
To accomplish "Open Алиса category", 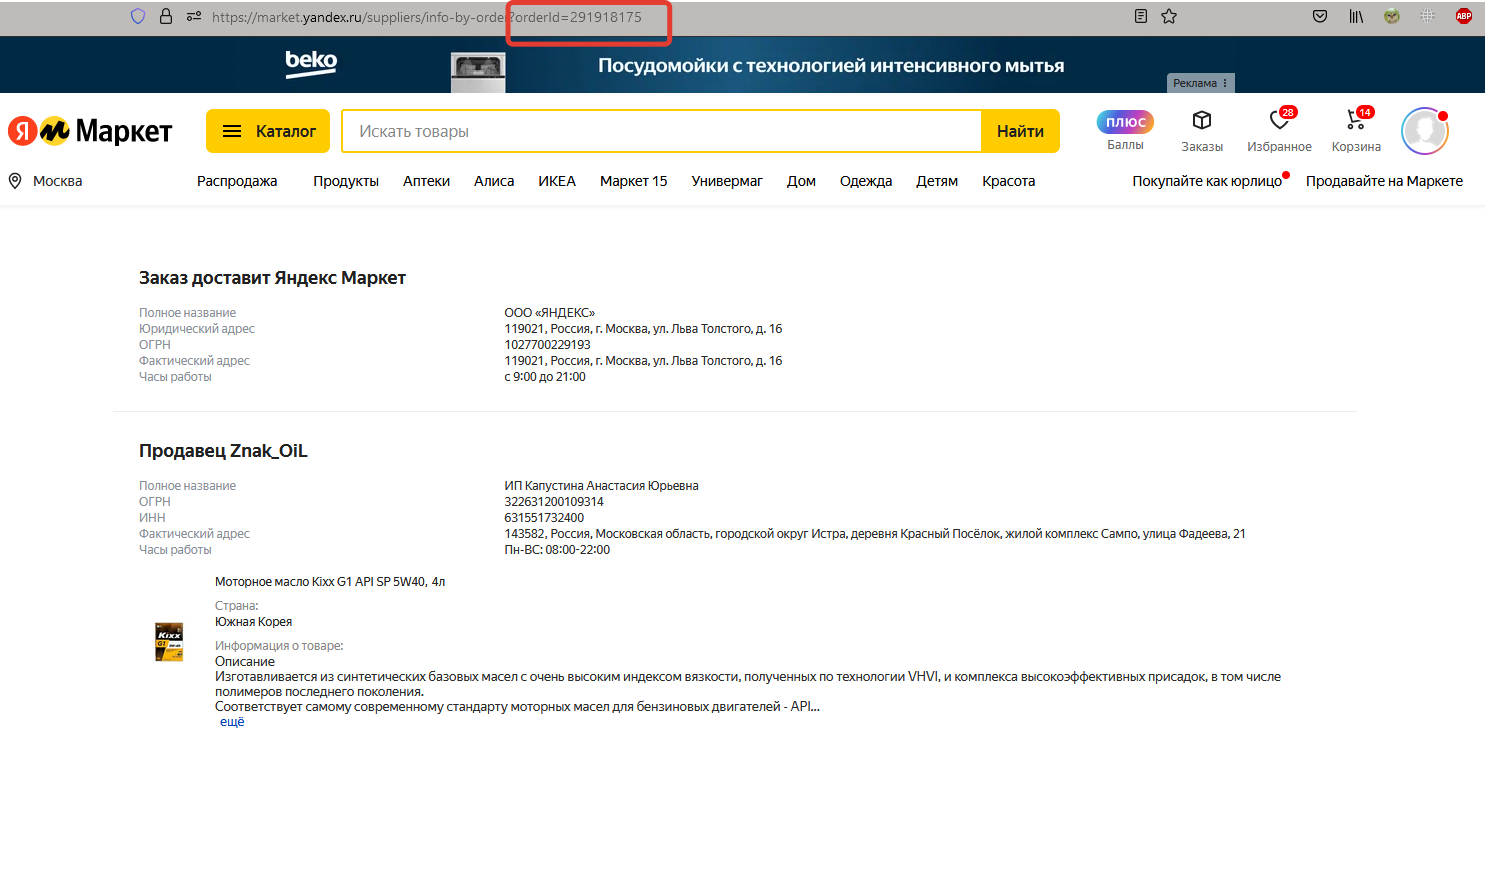I will point(494,181).
